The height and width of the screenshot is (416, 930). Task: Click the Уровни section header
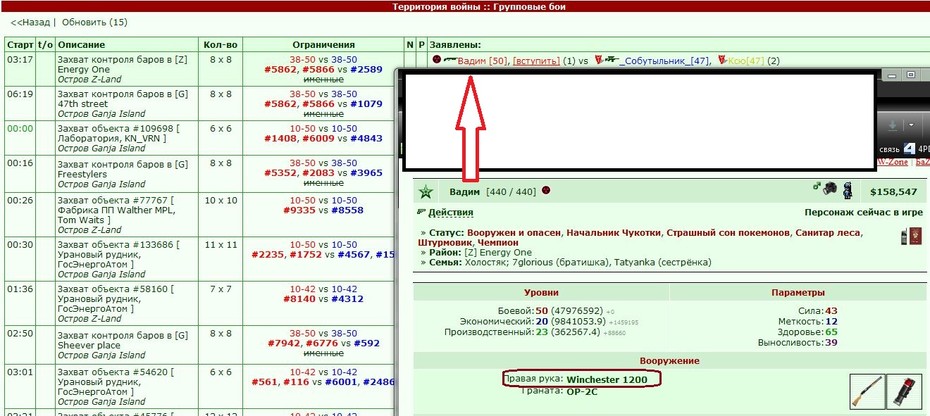pos(541,293)
